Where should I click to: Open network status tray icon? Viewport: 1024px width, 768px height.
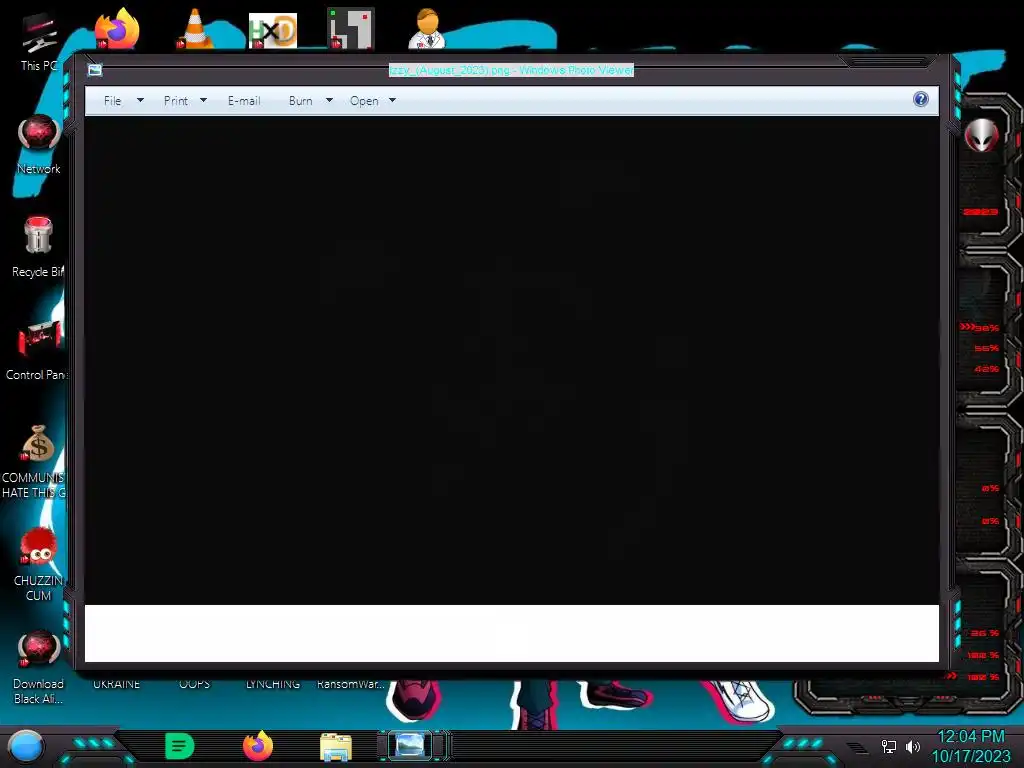(x=889, y=746)
